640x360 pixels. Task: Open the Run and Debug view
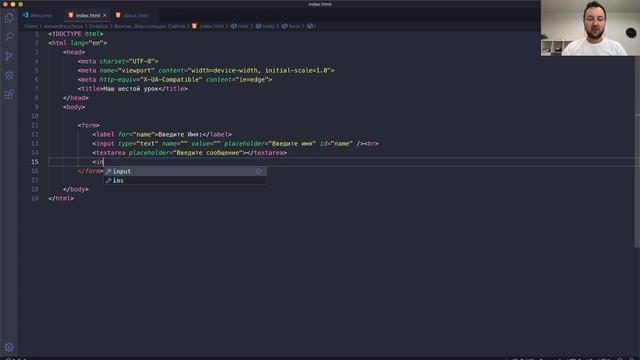(9, 75)
